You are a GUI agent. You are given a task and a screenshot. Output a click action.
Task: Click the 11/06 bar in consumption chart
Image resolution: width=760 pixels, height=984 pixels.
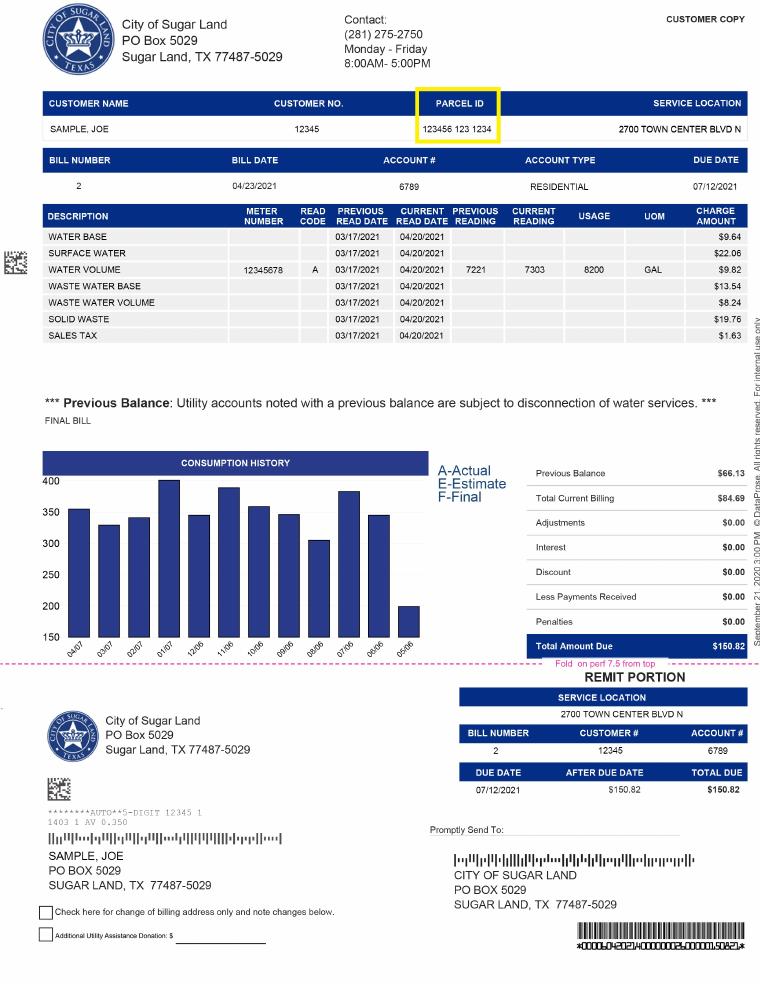[x=229, y=562]
